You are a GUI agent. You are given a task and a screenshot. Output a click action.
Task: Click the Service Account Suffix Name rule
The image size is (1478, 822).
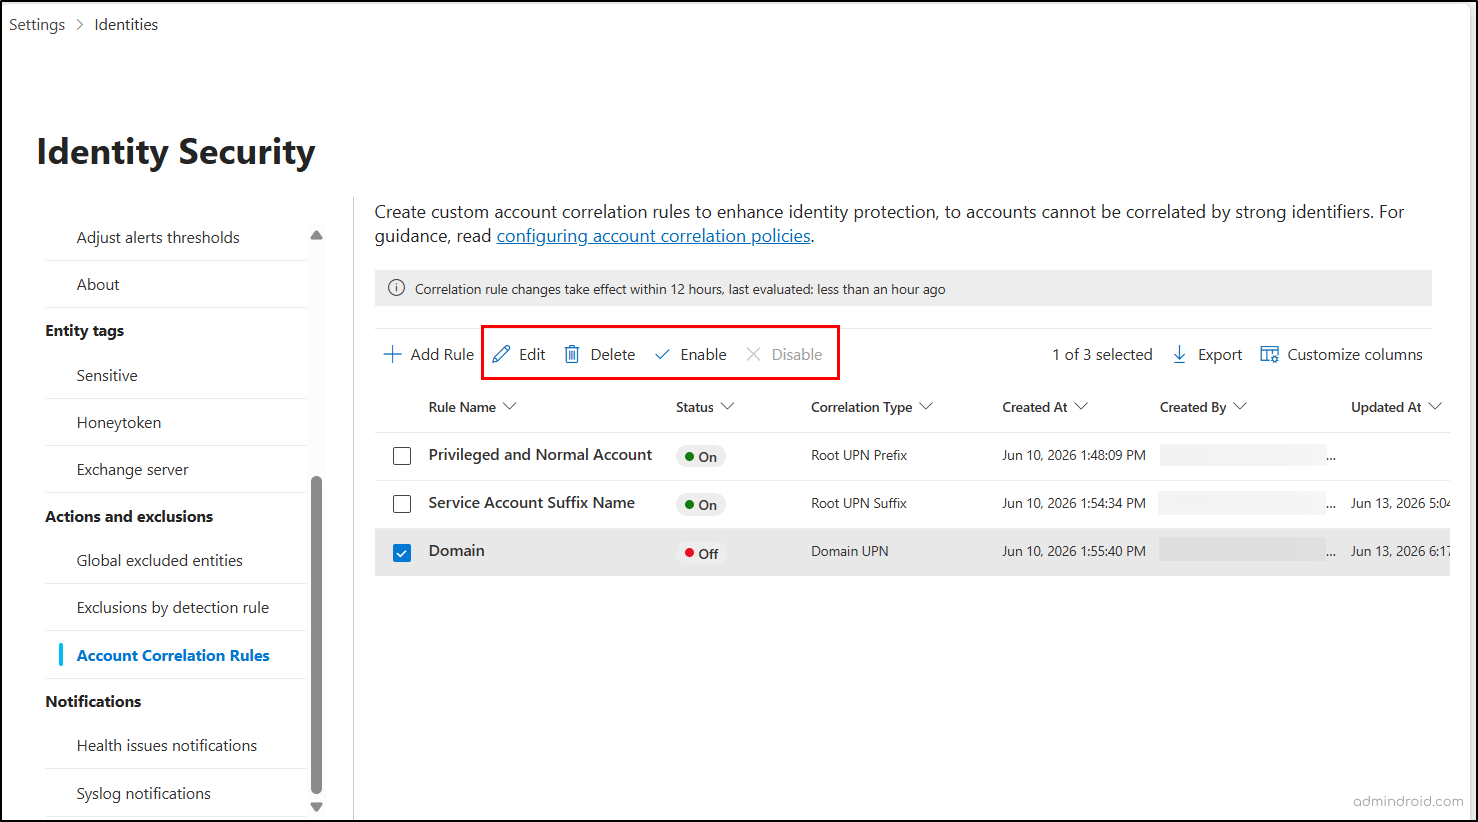[x=532, y=502]
